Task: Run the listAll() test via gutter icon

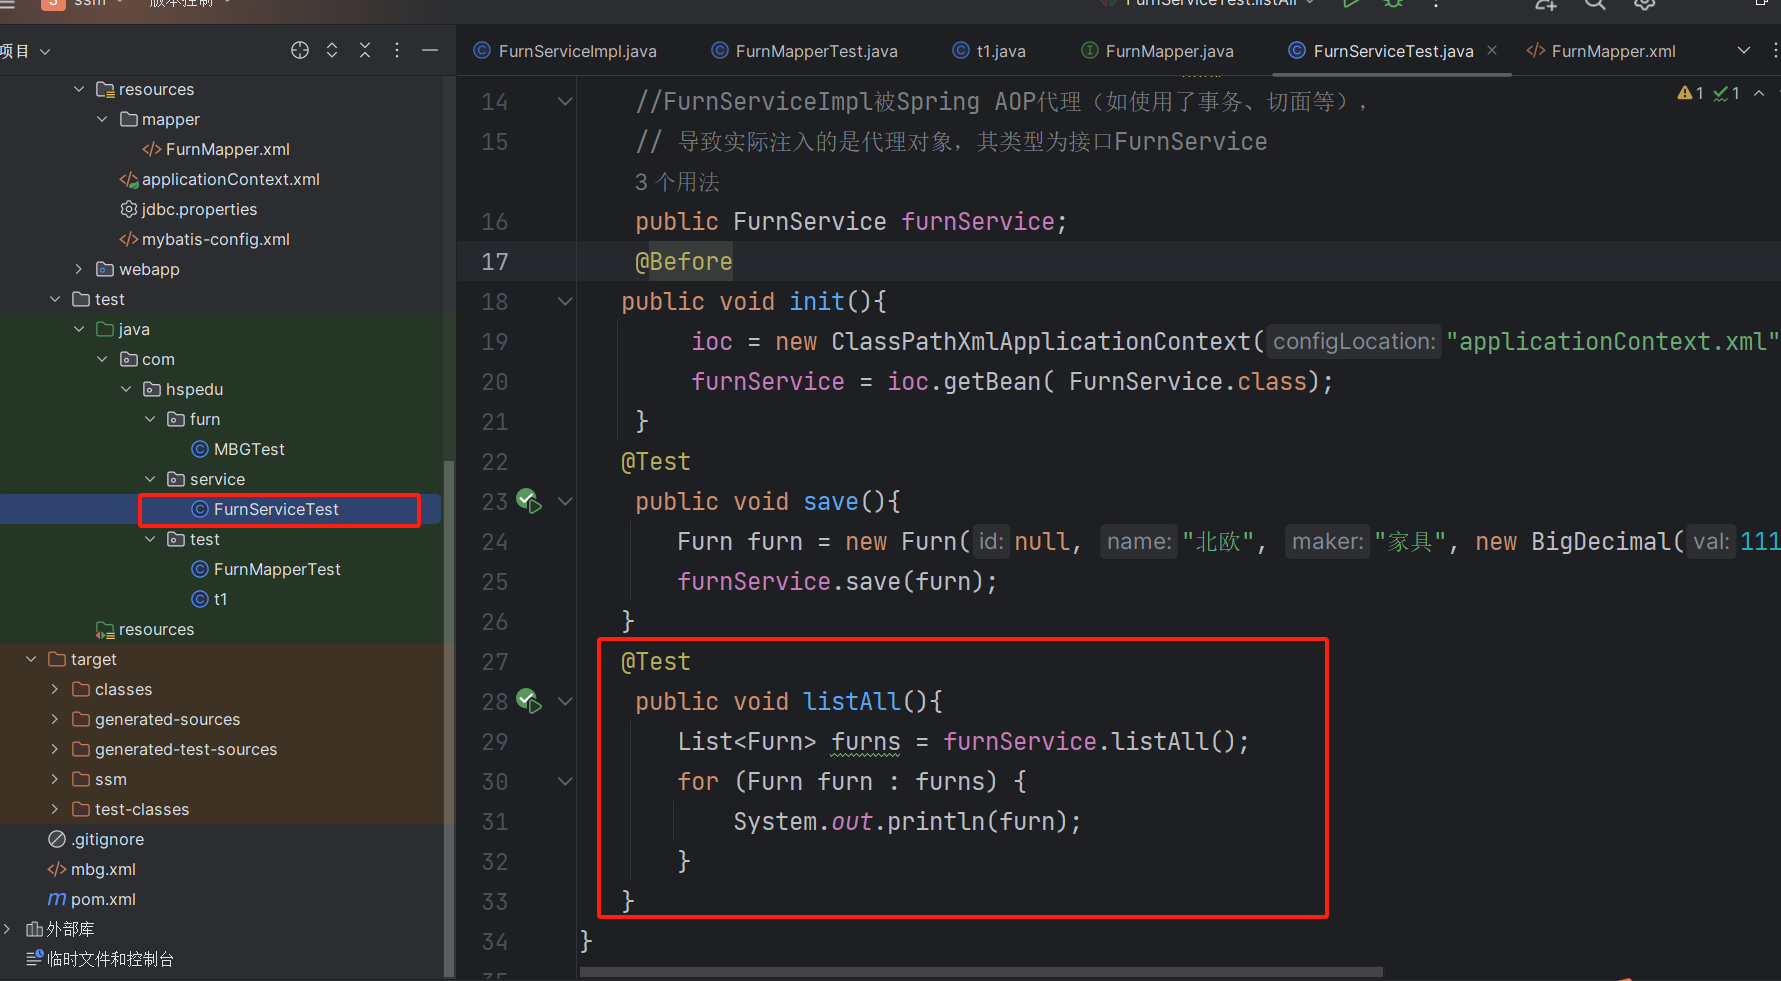Action: [529, 701]
